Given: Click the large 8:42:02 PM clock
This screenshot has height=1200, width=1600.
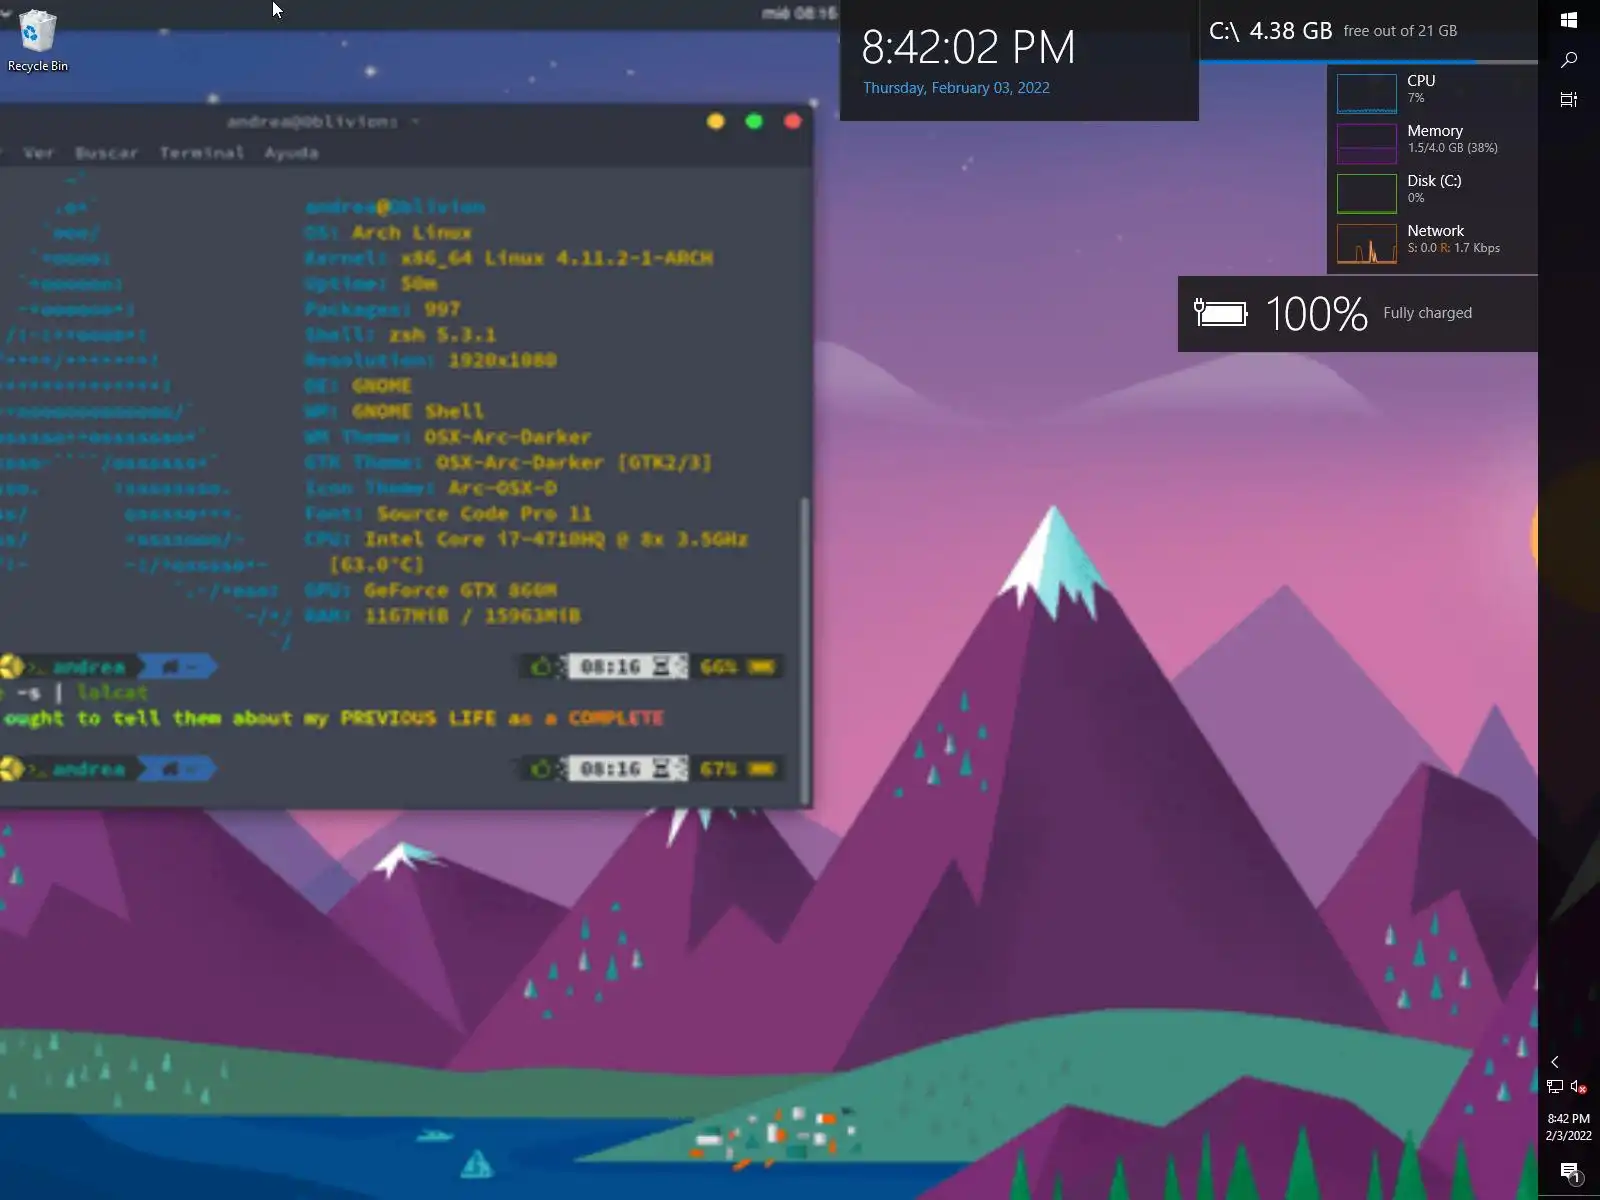Looking at the screenshot, I should (968, 47).
